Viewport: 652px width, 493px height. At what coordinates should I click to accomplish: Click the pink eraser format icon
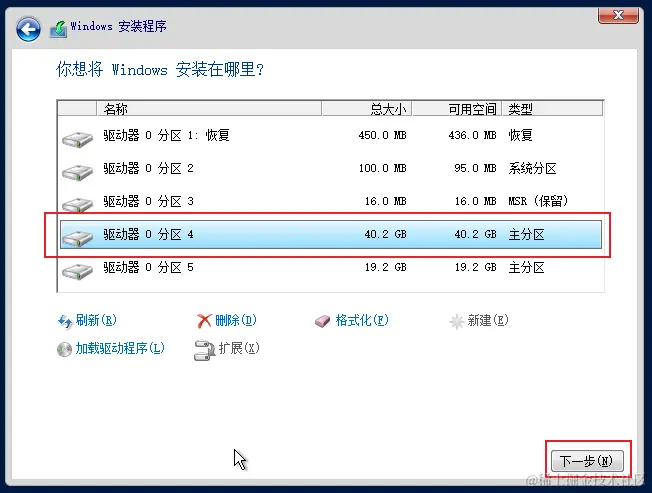click(323, 321)
